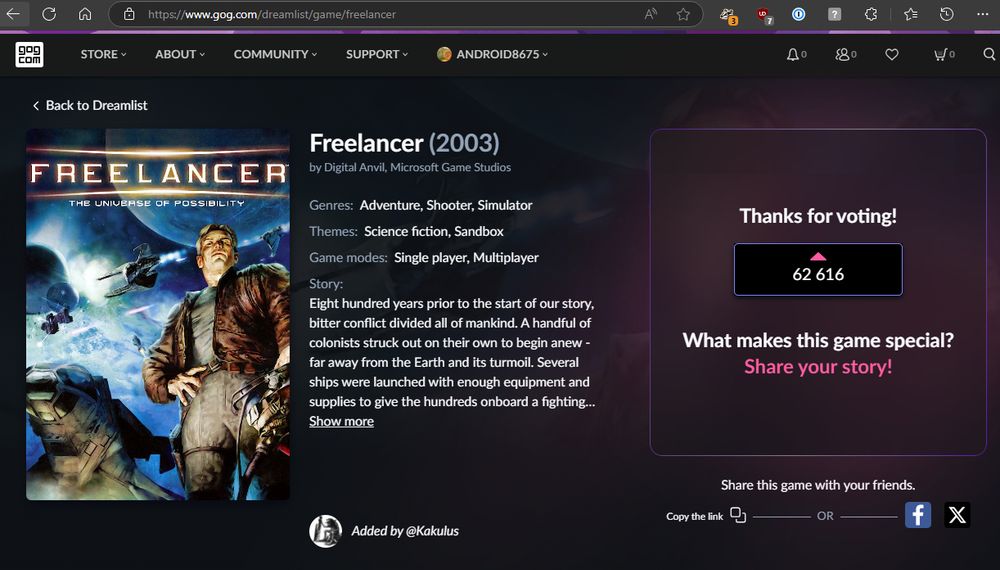
Task: Open the browser home page icon
Action: click(85, 14)
